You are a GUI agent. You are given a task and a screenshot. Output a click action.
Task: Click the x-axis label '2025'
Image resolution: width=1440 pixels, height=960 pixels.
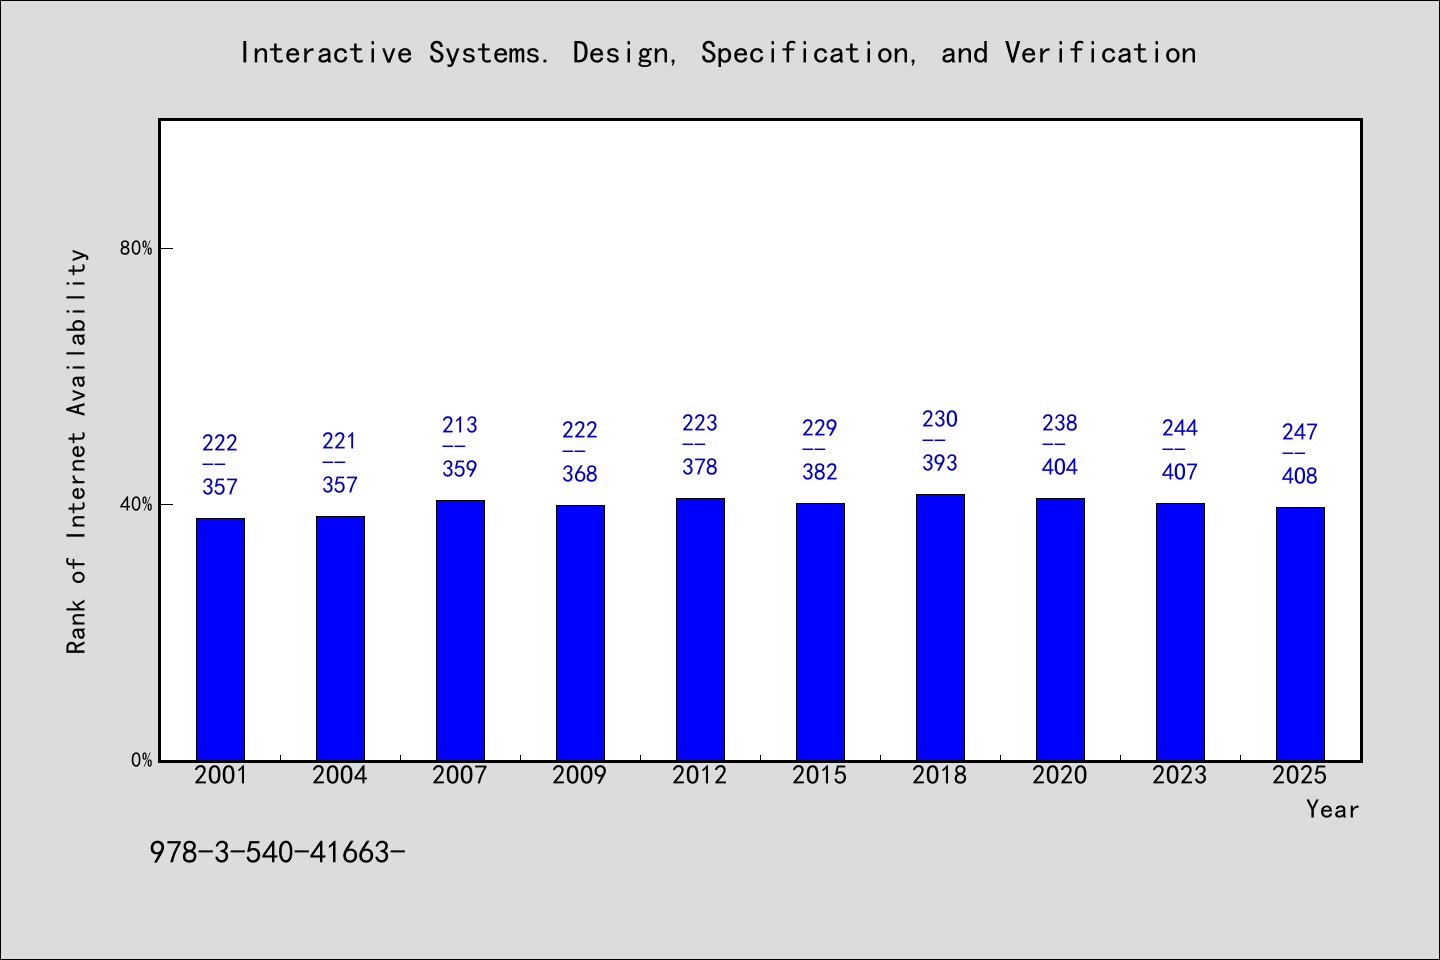(x=1300, y=775)
